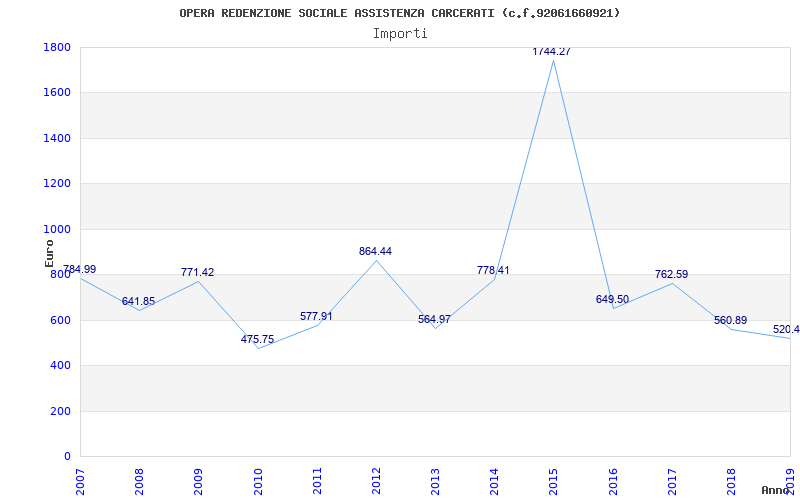
Task: Select the 1200 y-axis tick label
Action: tap(57, 184)
